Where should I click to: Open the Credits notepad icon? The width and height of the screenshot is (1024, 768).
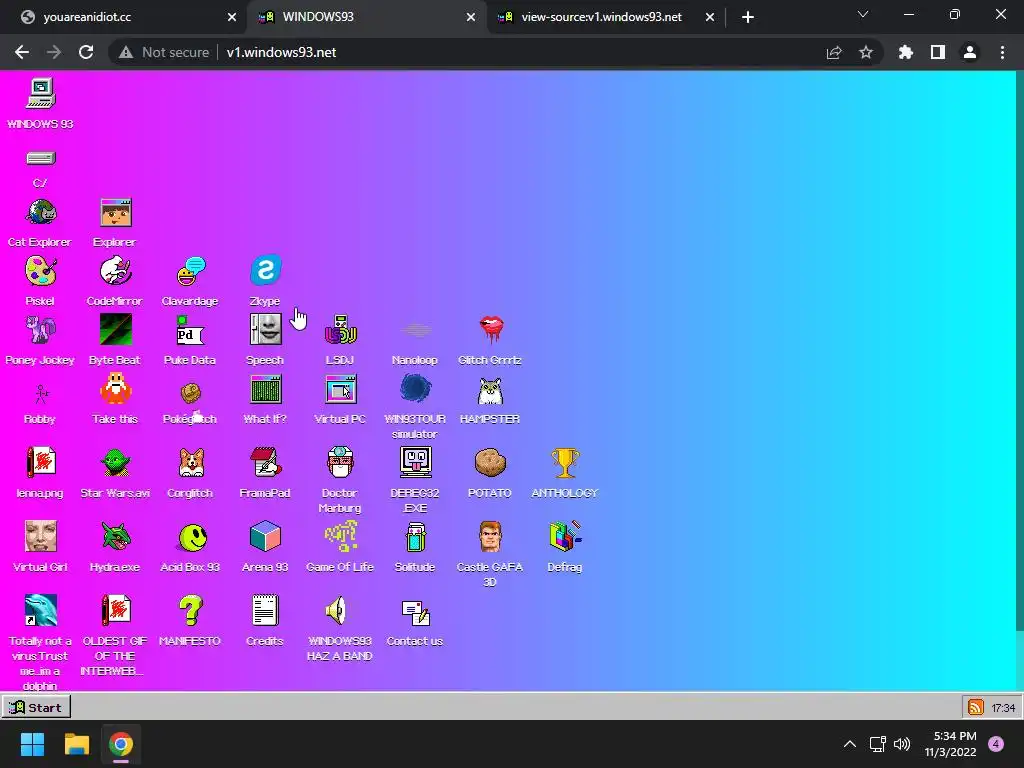[x=265, y=610]
